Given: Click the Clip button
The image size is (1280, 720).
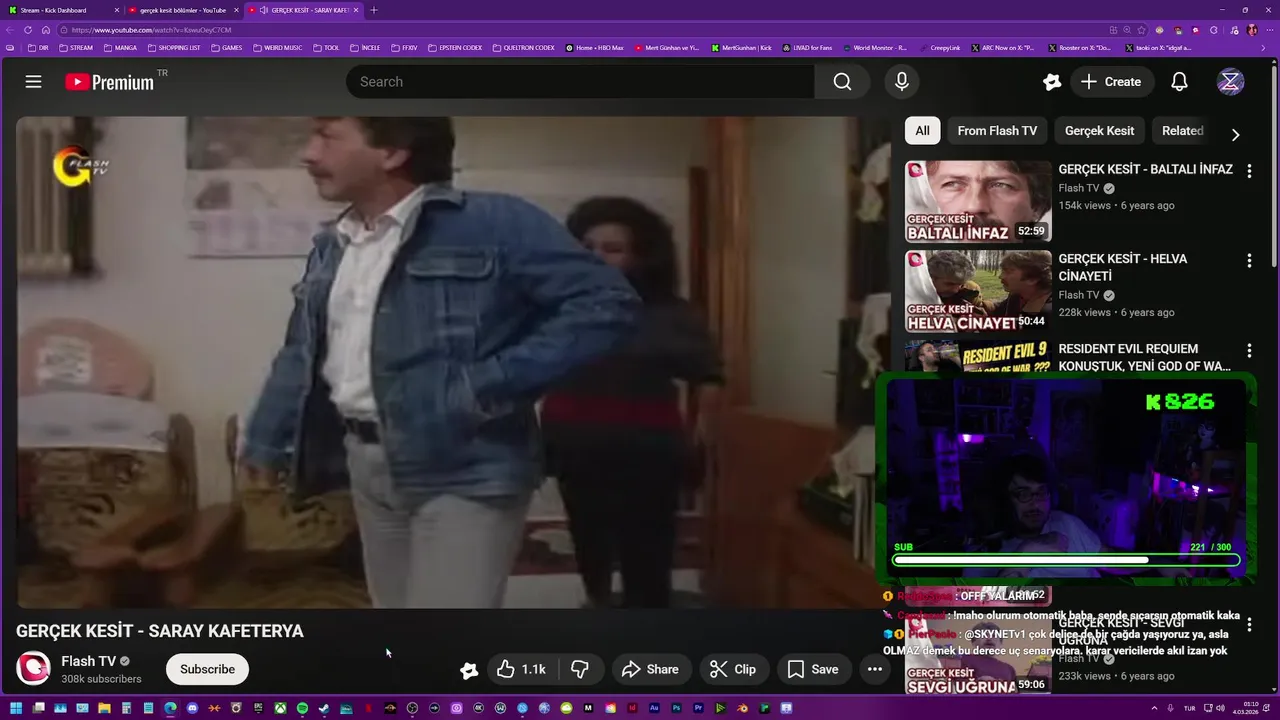Looking at the screenshot, I should click(733, 669).
